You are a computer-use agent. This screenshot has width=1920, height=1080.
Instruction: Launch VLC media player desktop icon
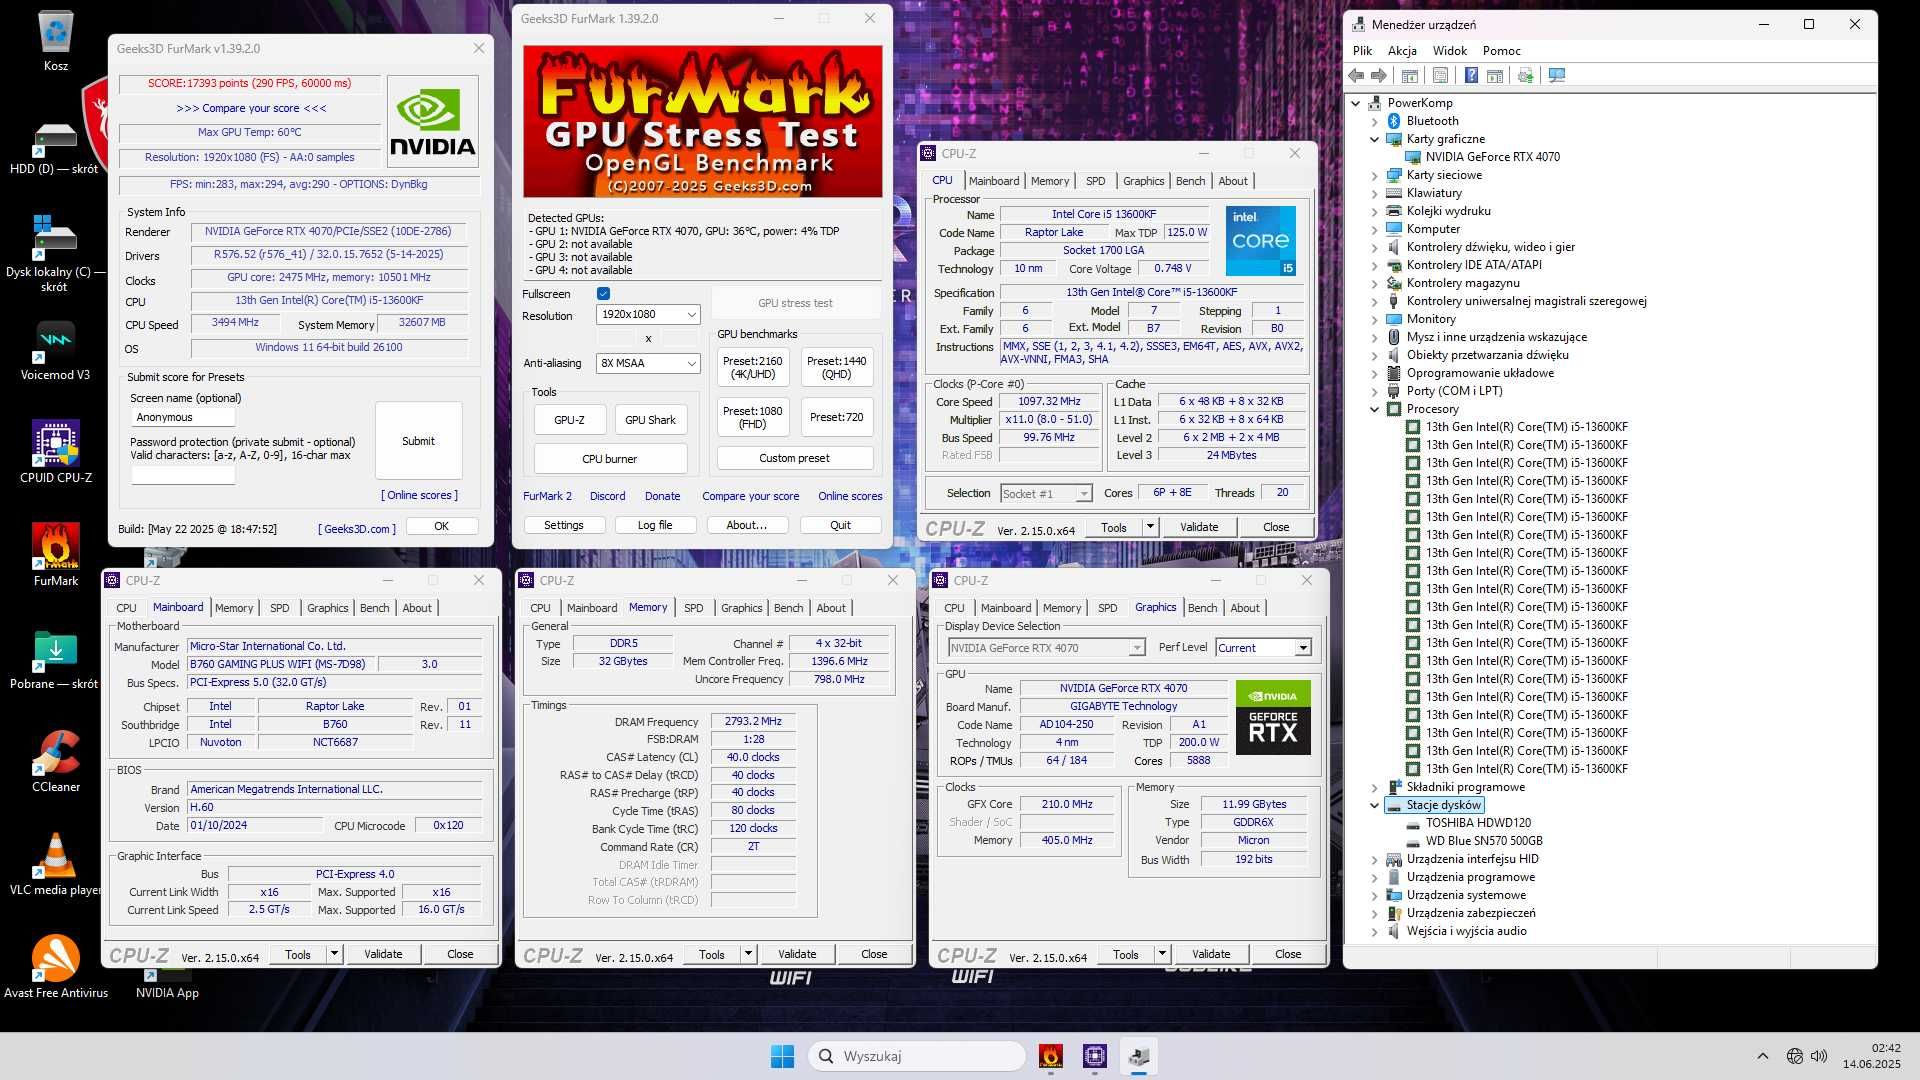tap(55, 864)
